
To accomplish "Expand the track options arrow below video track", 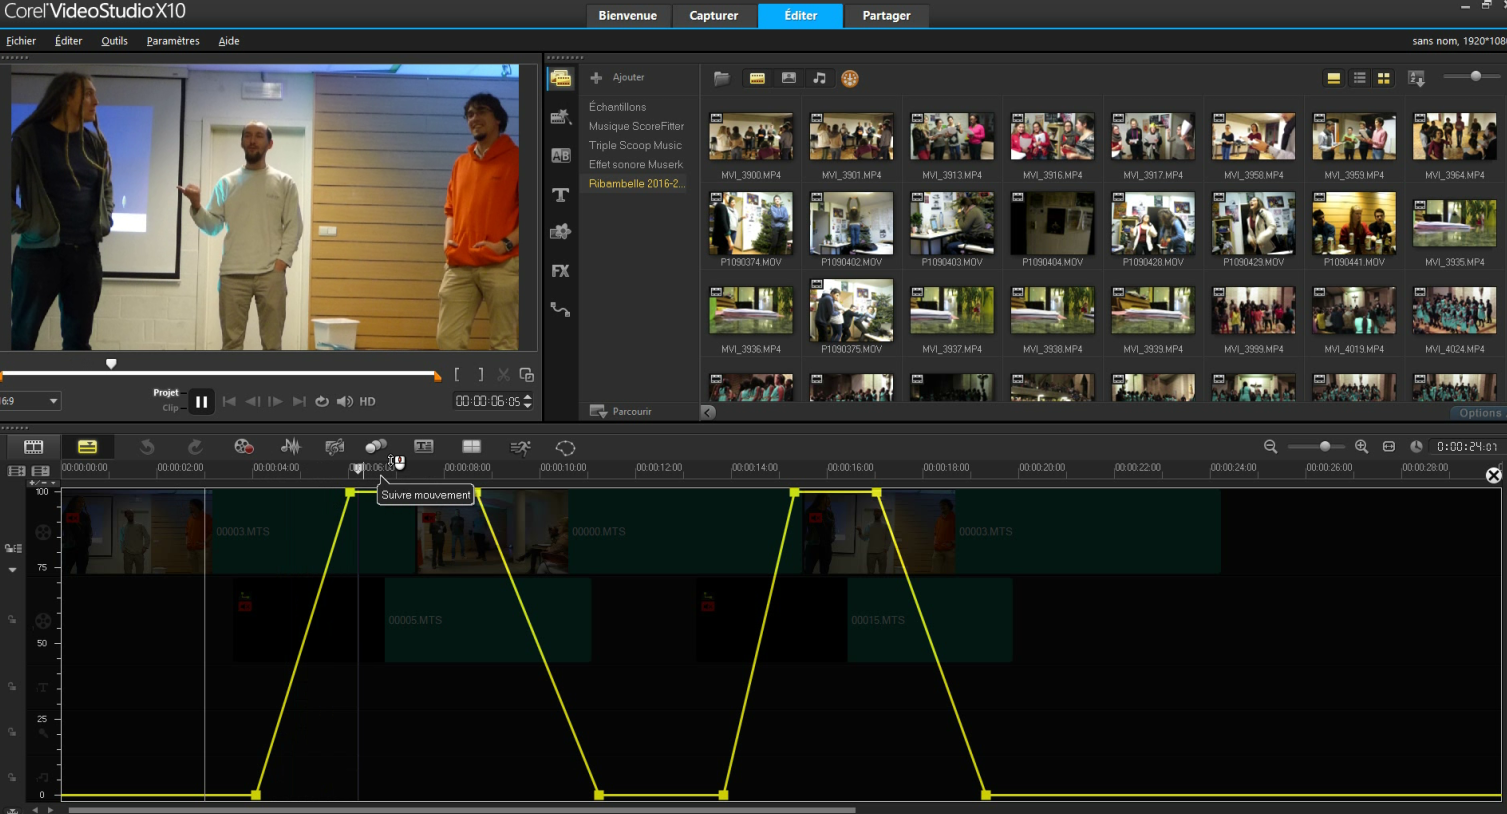I will click(12, 570).
